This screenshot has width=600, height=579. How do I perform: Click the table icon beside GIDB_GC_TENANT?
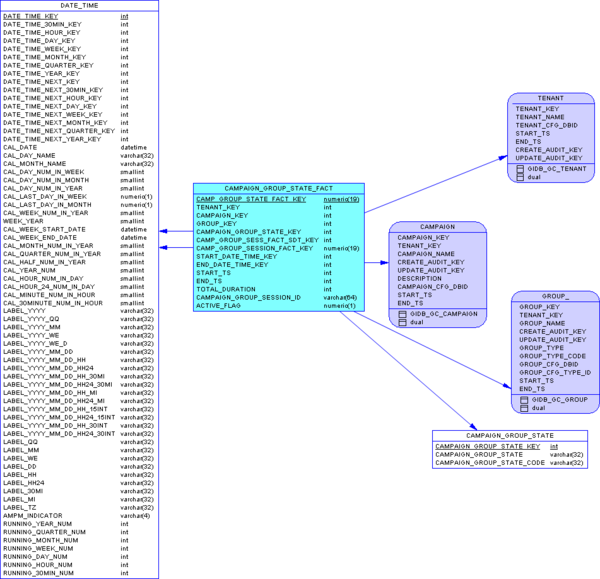click(x=520, y=169)
